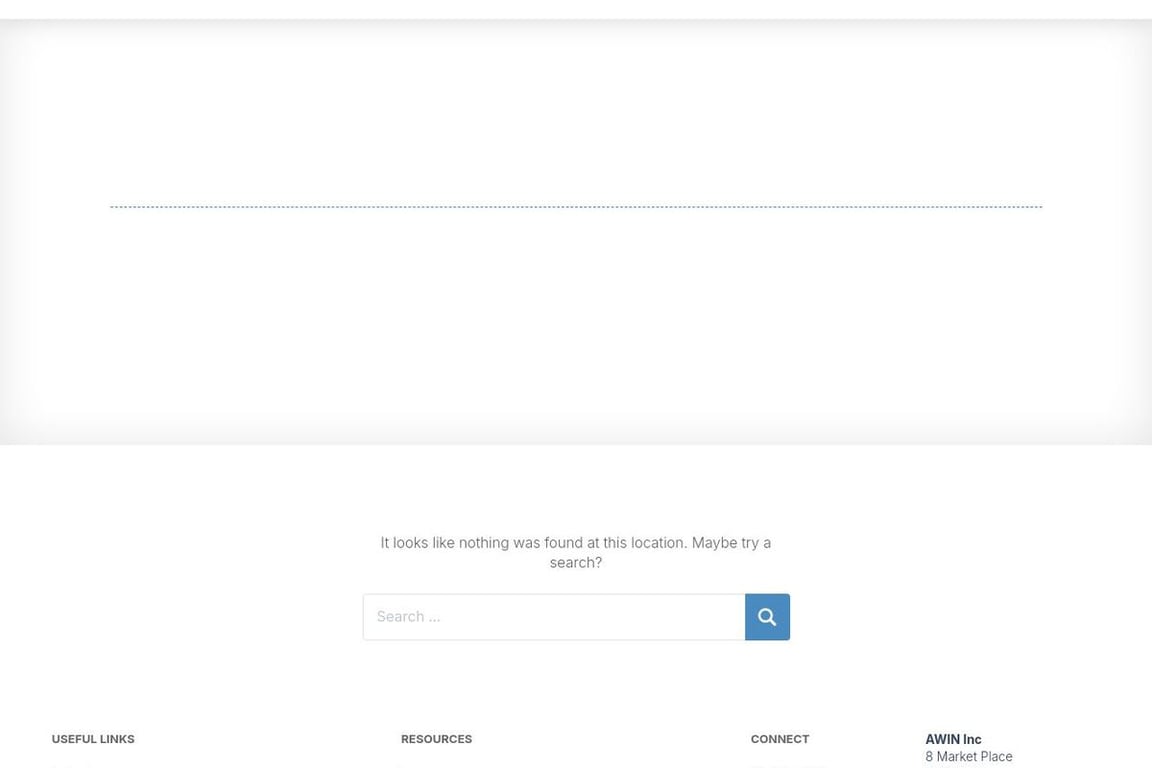
Task: Click the 8 Market Place address line
Action: tap(968, 756)
